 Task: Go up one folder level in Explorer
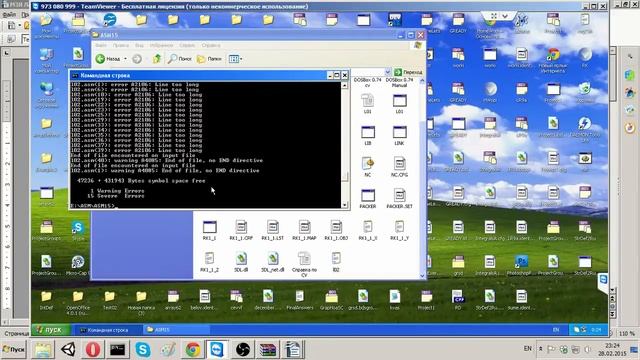(x=157, y=59)
